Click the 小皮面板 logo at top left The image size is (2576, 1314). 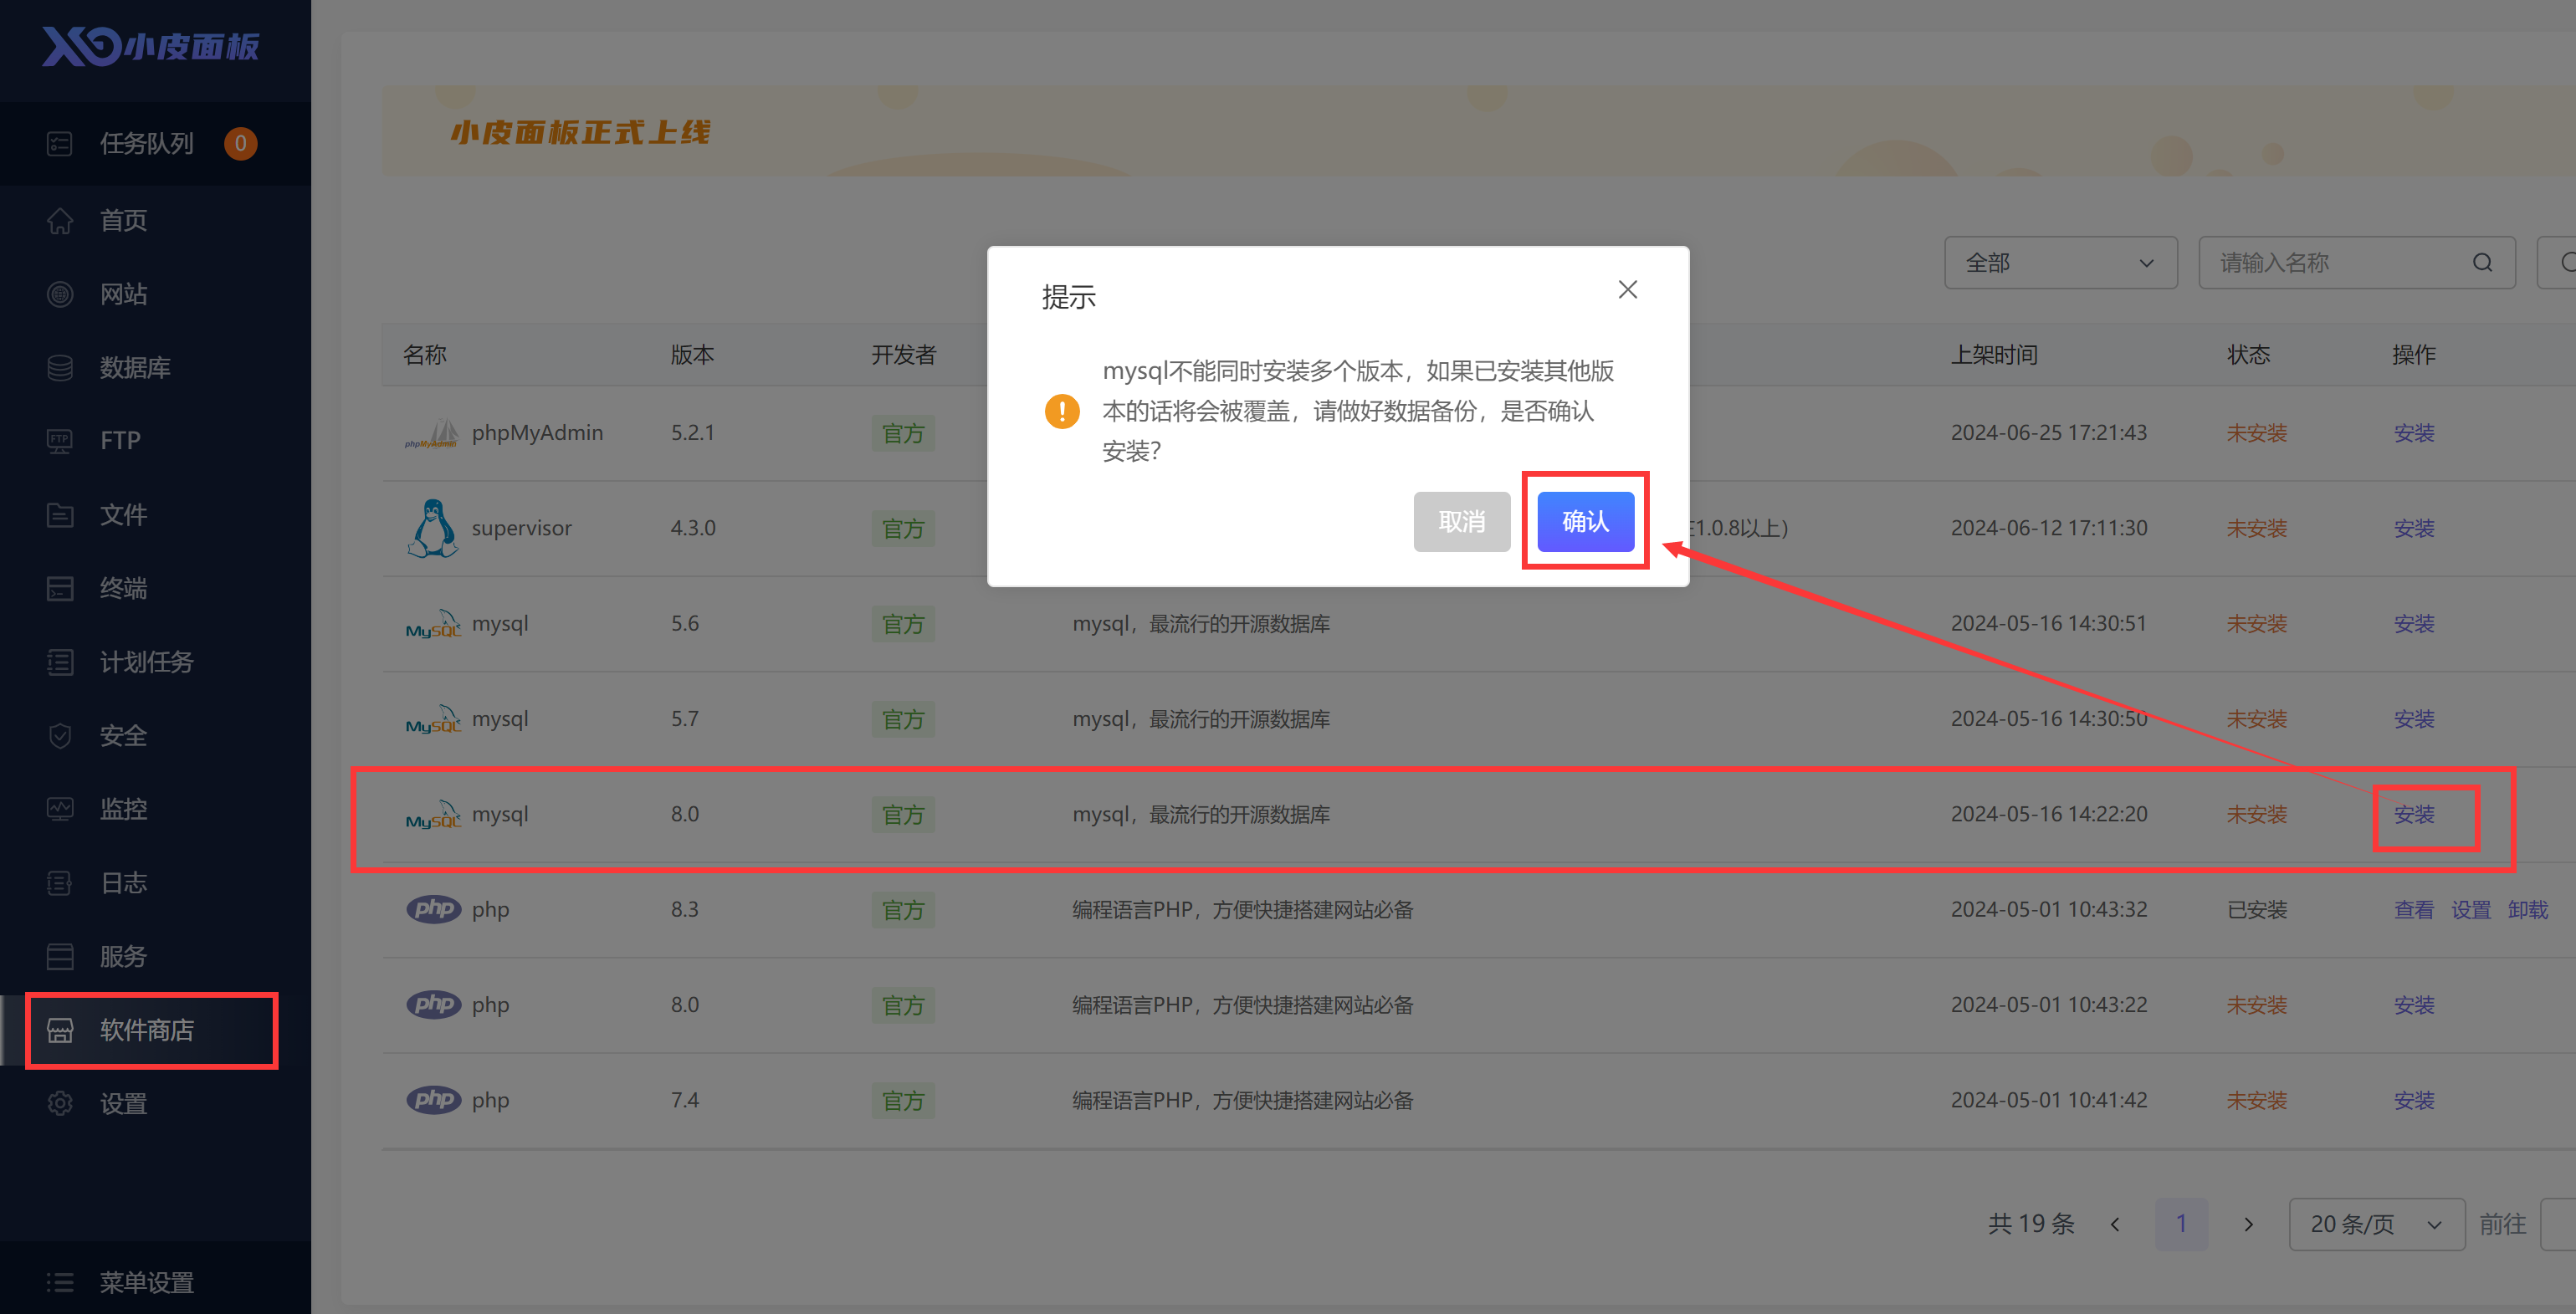point(150,46)
